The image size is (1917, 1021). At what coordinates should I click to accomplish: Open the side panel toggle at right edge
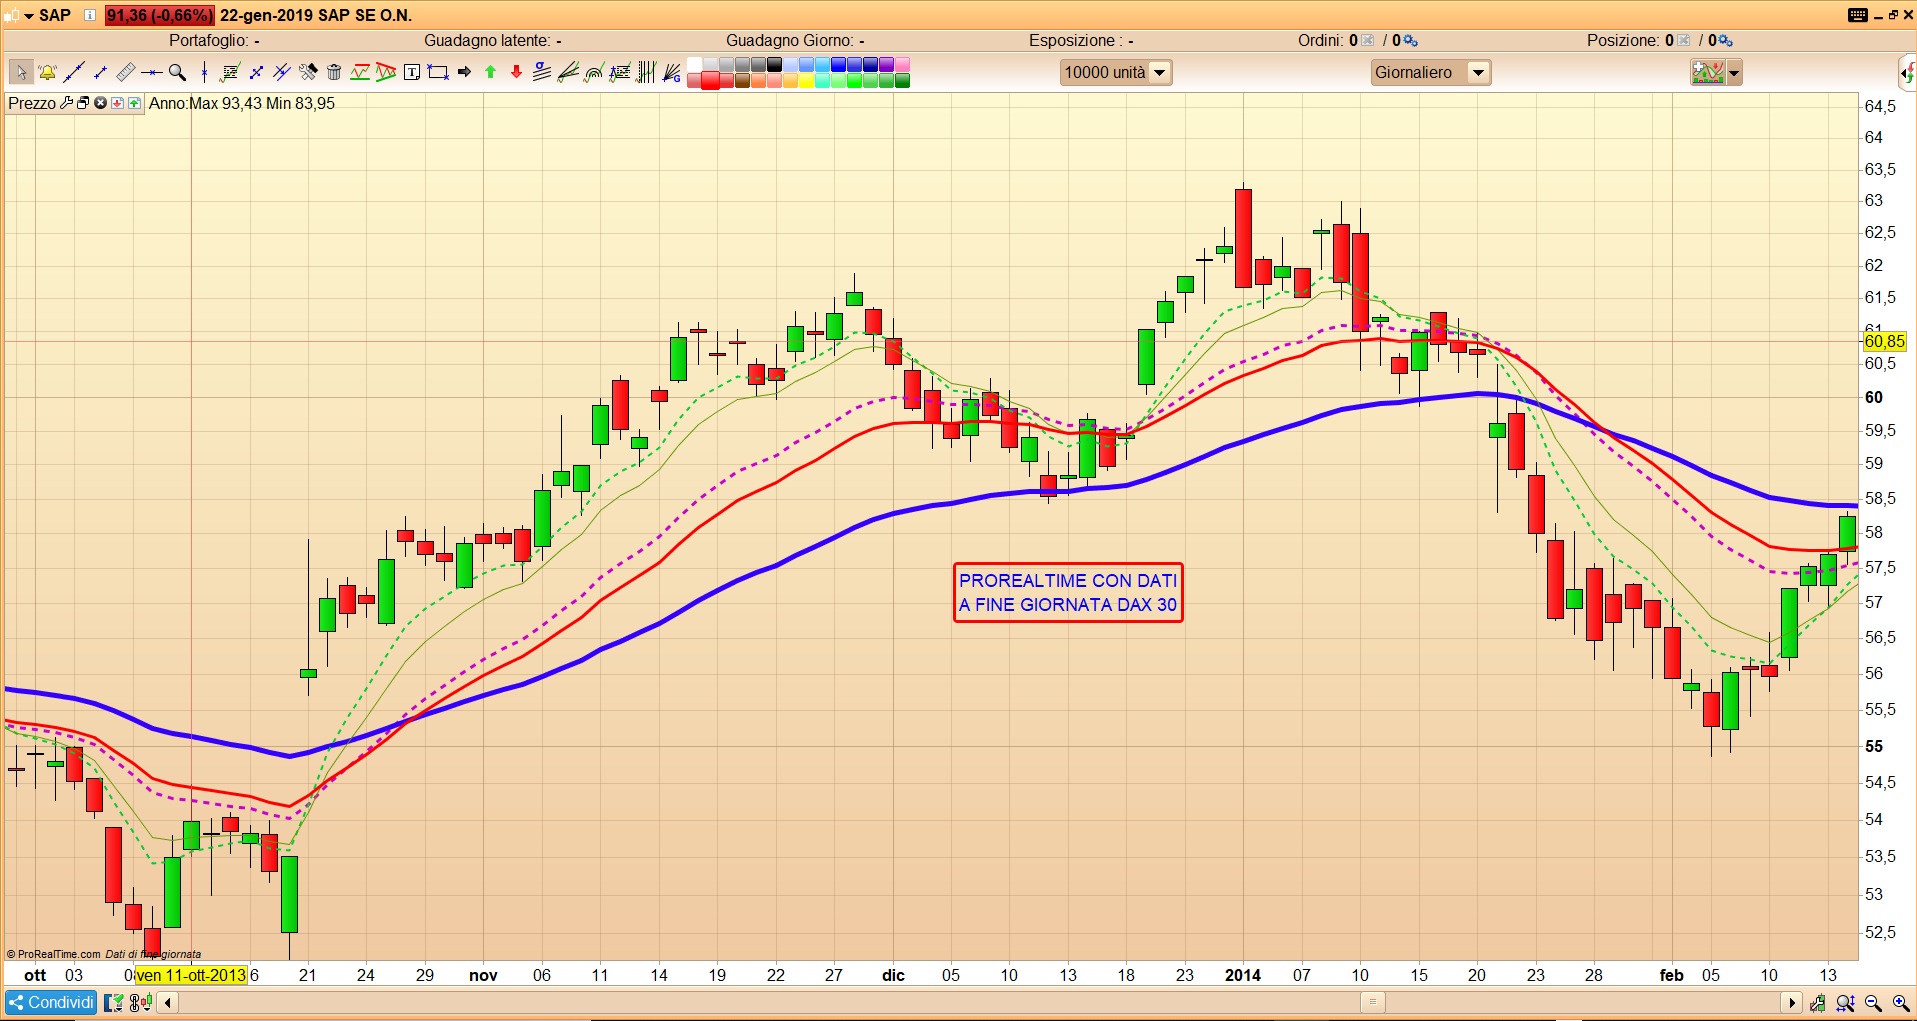click(x=1907, y=72)
